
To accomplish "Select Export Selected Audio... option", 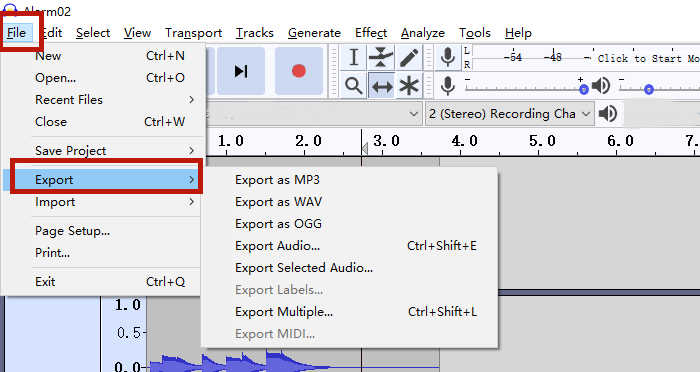I will pos(350,268).
